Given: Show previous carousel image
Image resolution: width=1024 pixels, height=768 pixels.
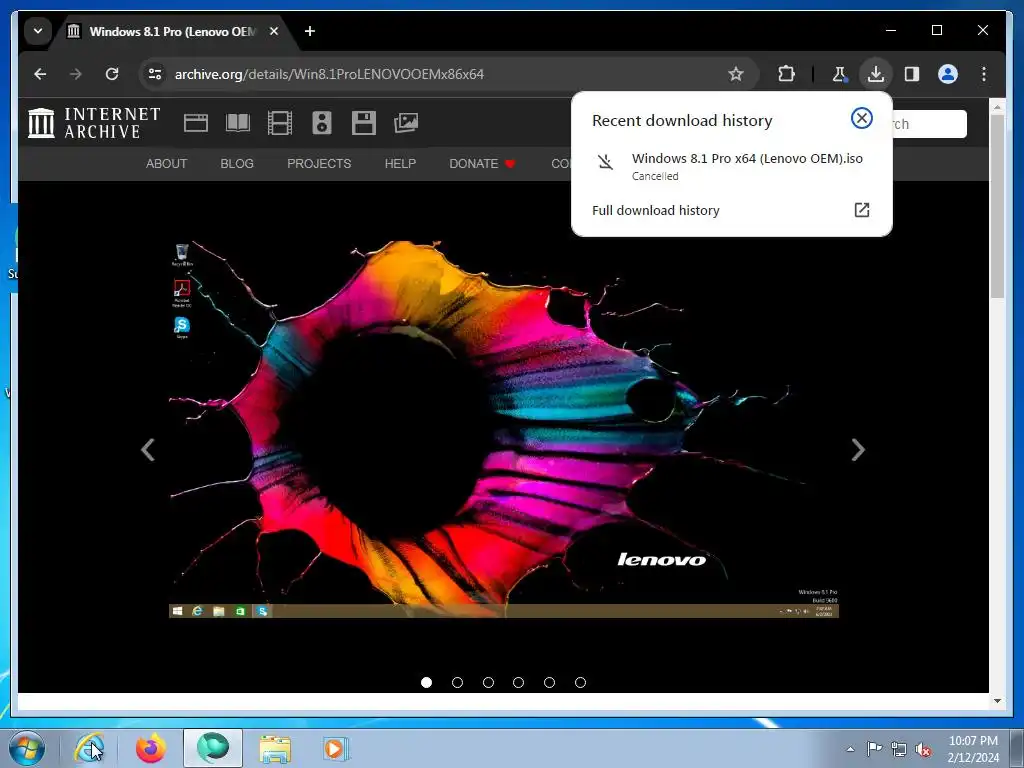Looking at the screenshot, I should (148, 449).
